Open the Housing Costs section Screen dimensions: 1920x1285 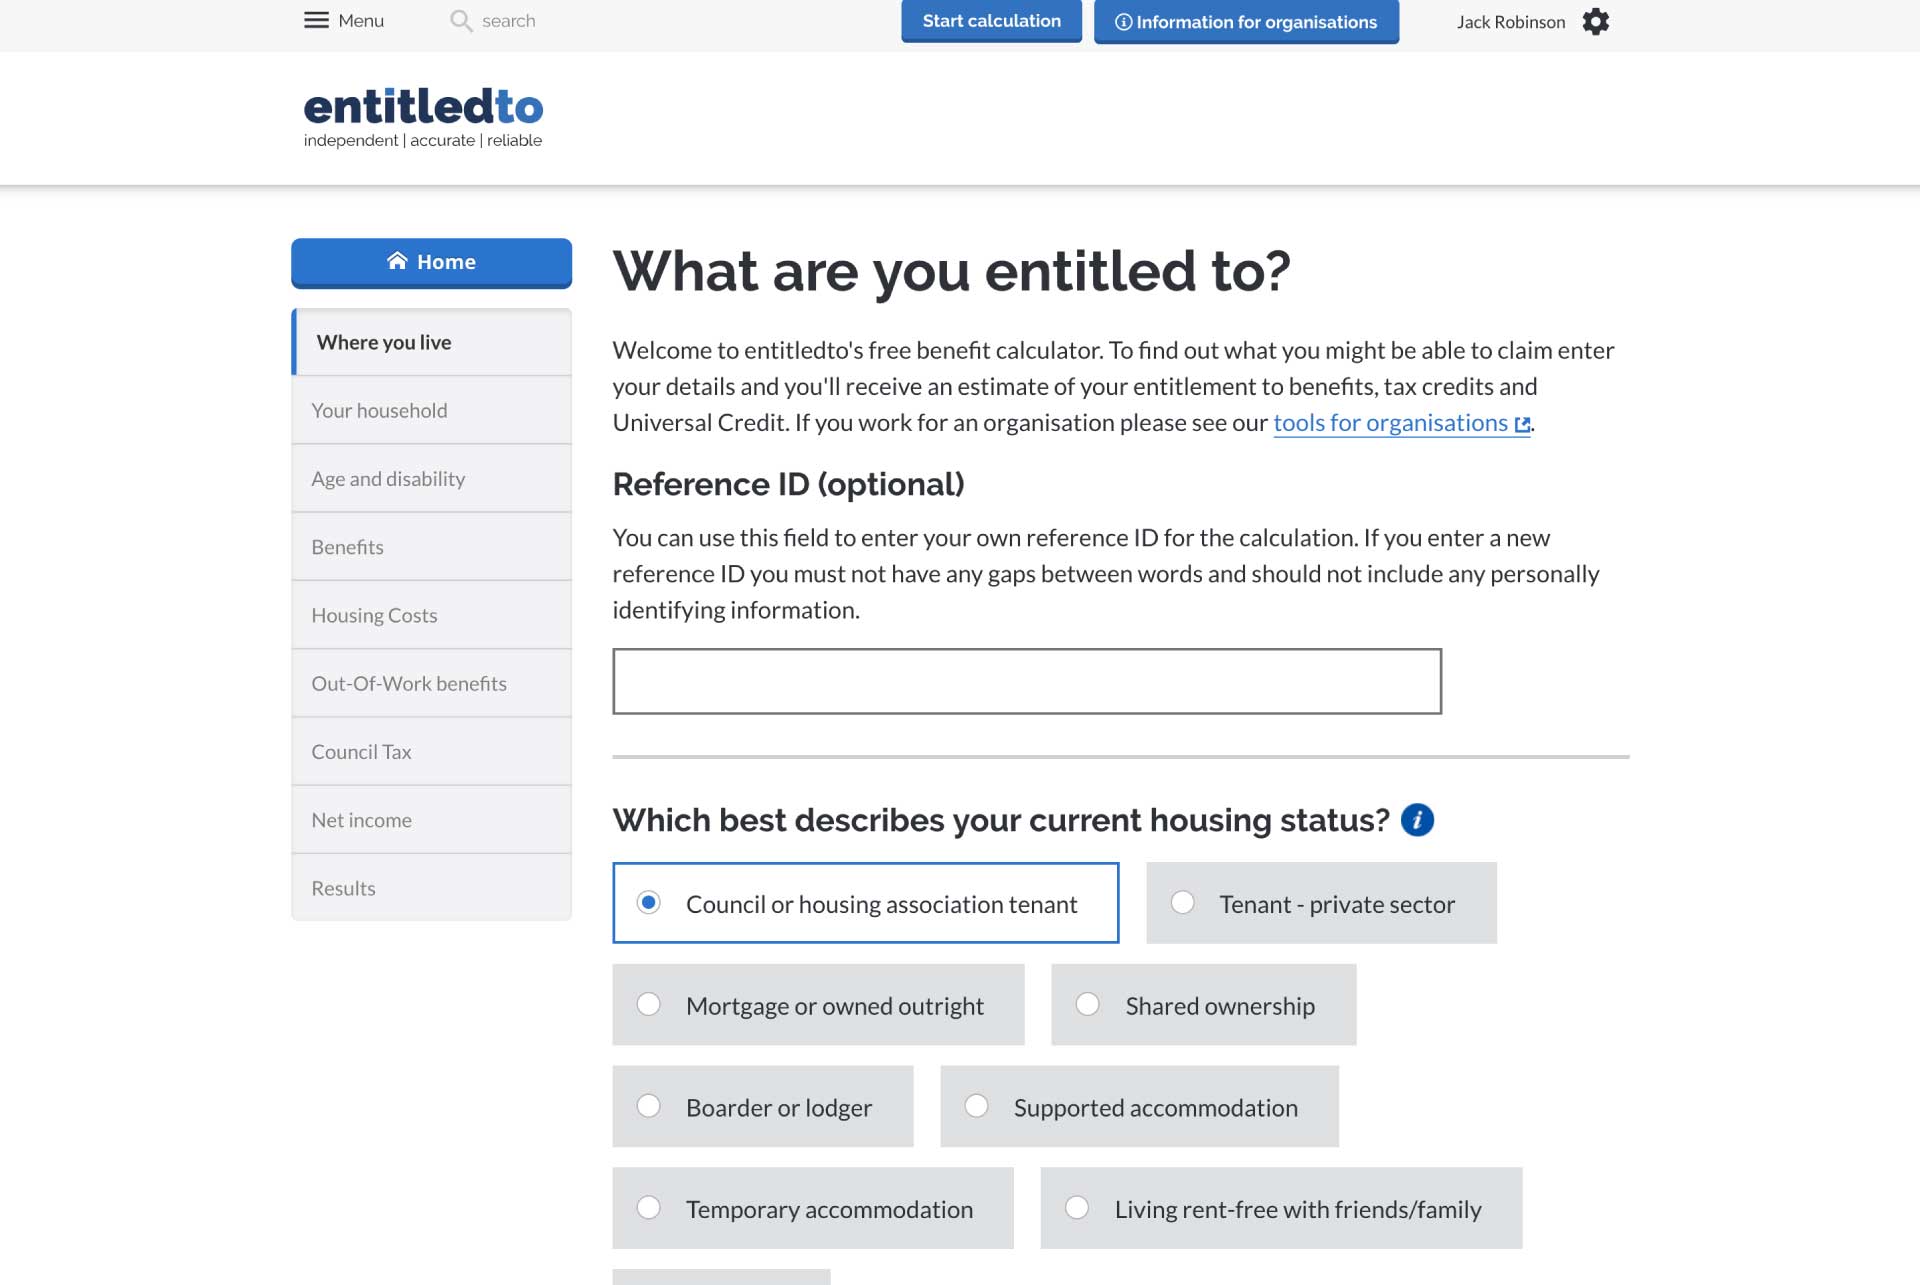(432, 615)
